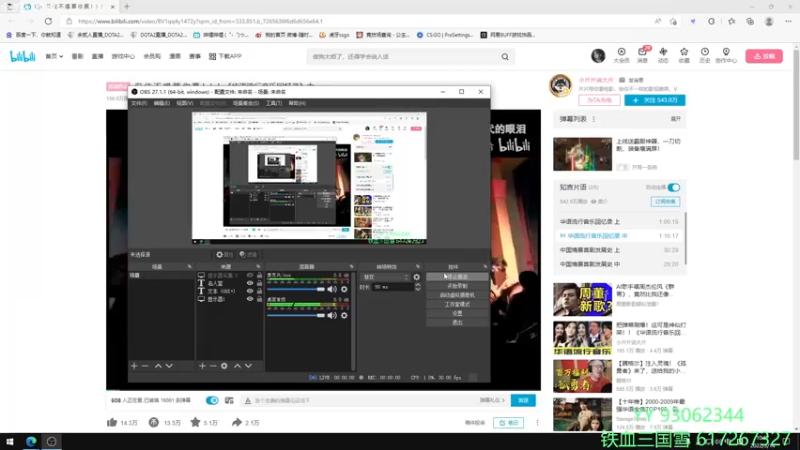
Task: Add a new source in OBS
Action: point(203,366)
